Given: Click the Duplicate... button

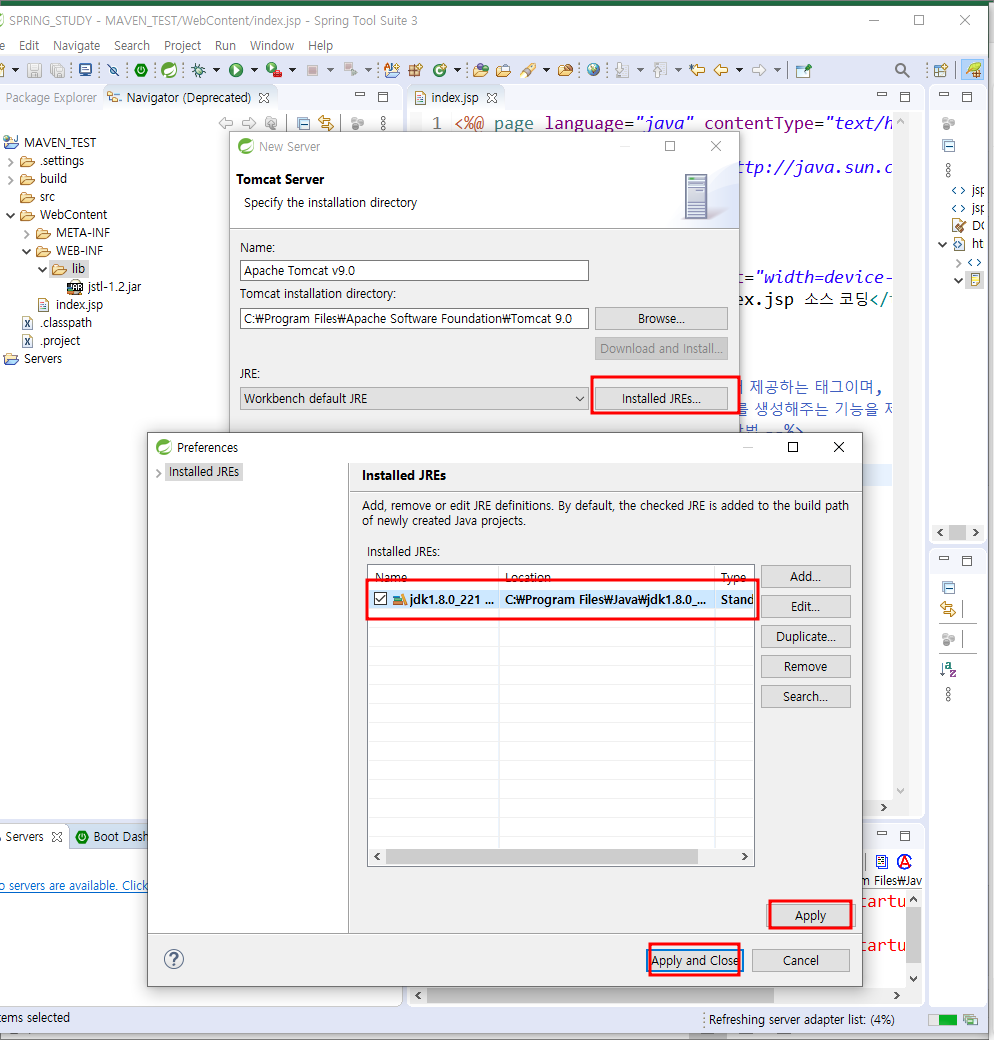Looking at the screenshot, I should pyautogui.click(x=806, y=636).
